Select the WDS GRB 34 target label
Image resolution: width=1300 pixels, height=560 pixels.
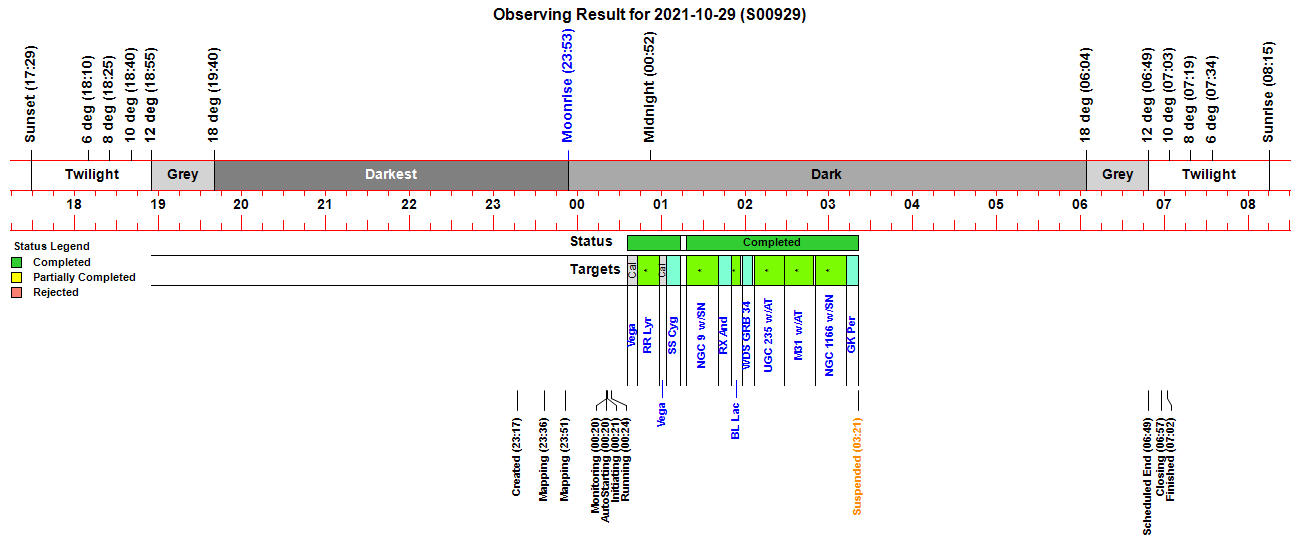point(747,334)
